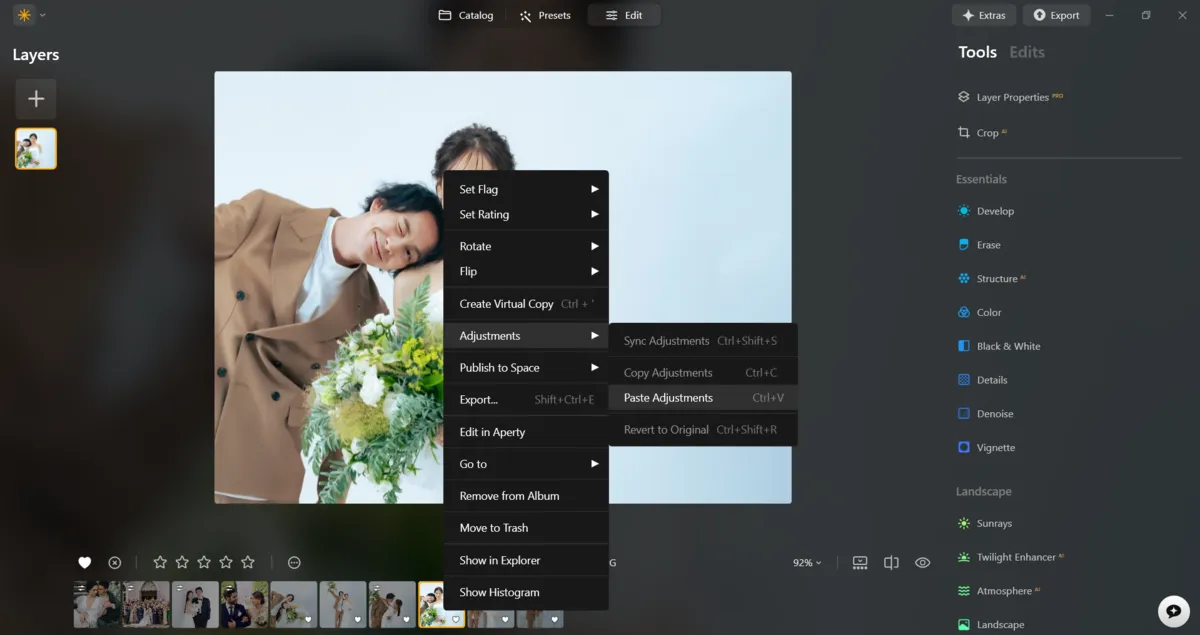Expand the Set Rating submenu
1200x635 pixels.
point(526,214)
